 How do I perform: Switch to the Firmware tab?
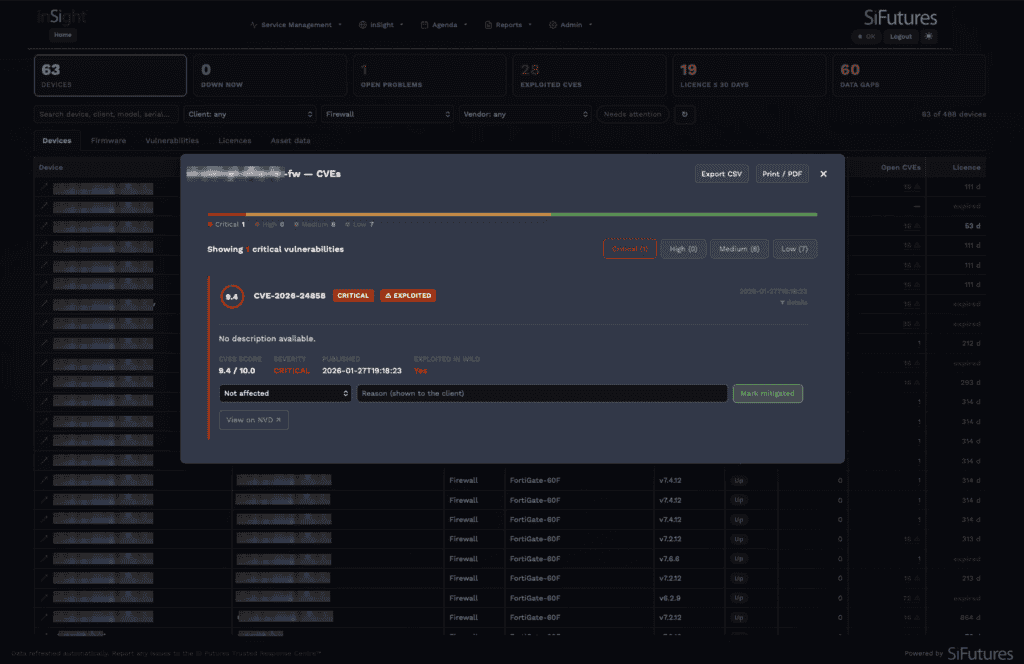(108, 140)
